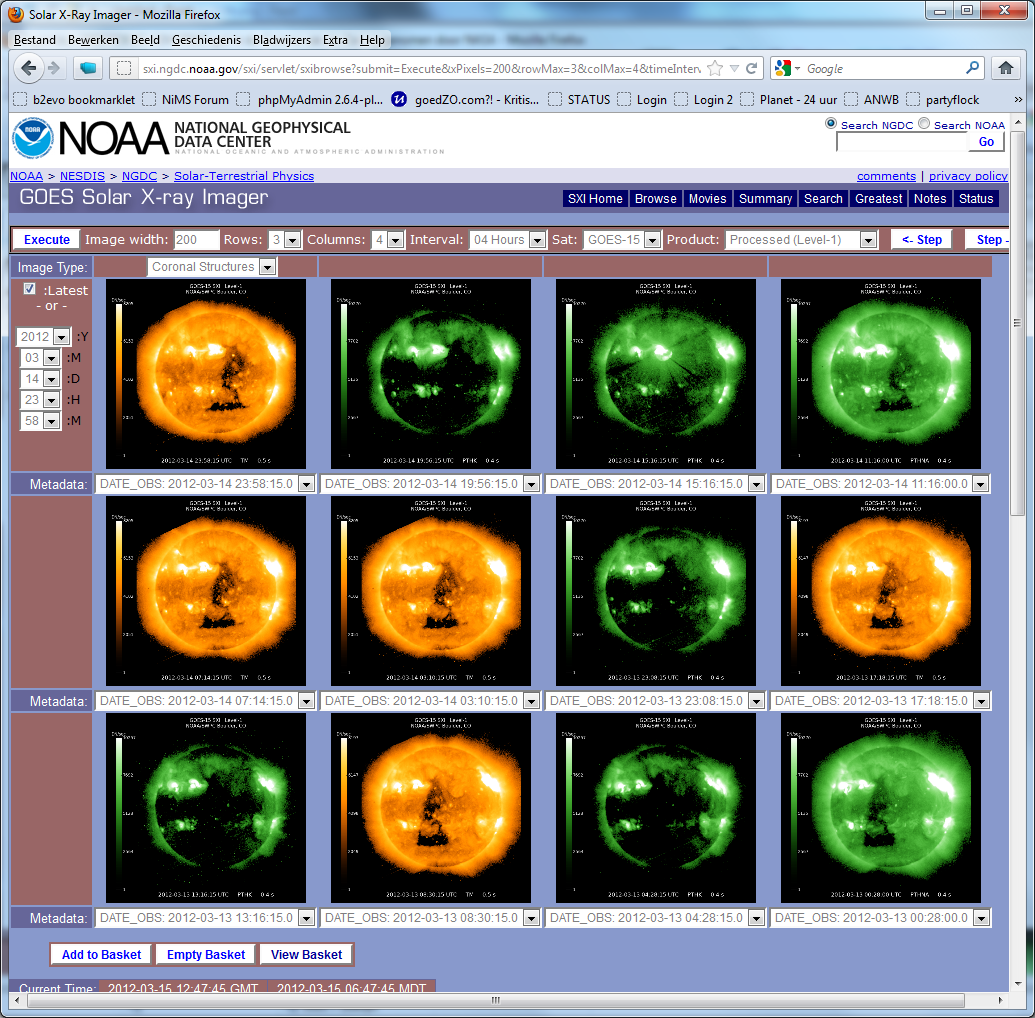Viewport: 1035px width, 1018px height.
Task: Open the privacy policy link
Action: 967,175
